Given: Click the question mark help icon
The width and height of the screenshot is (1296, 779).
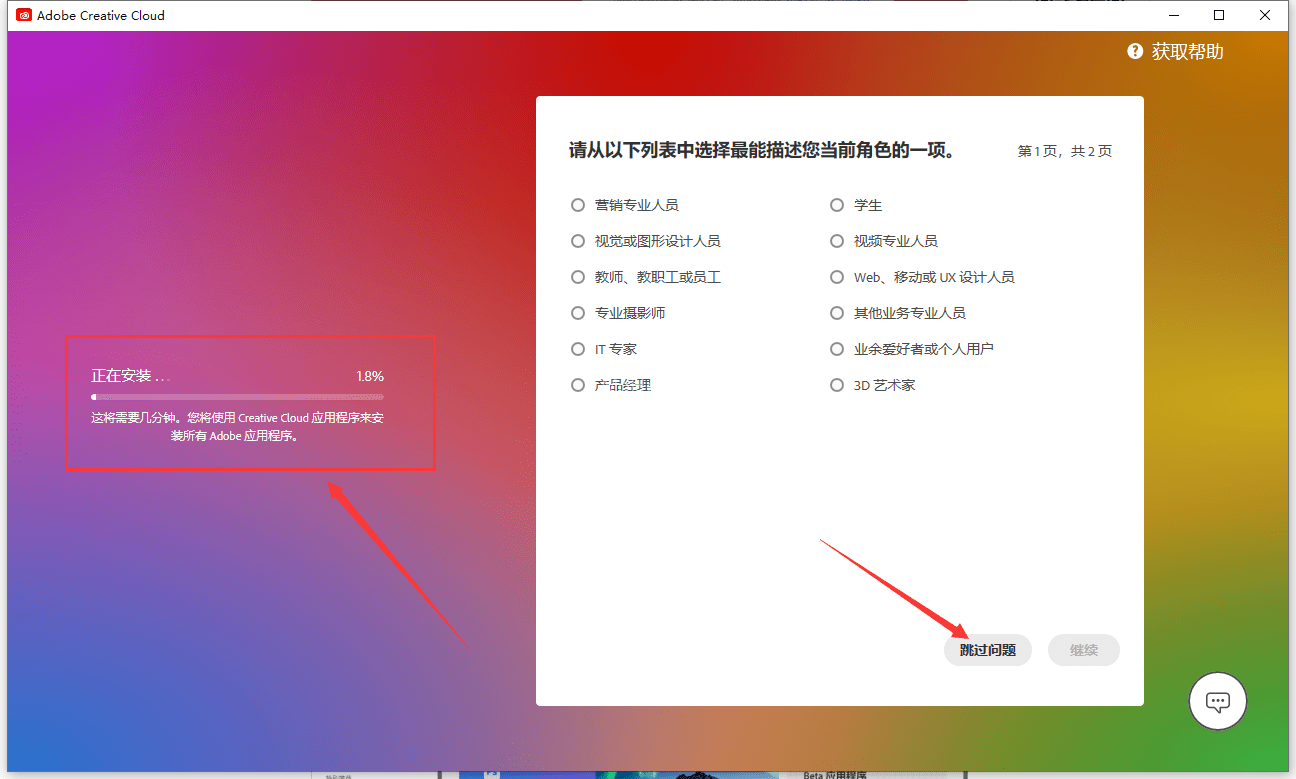Looking at the screenshot, I should tap(1135, 51).
